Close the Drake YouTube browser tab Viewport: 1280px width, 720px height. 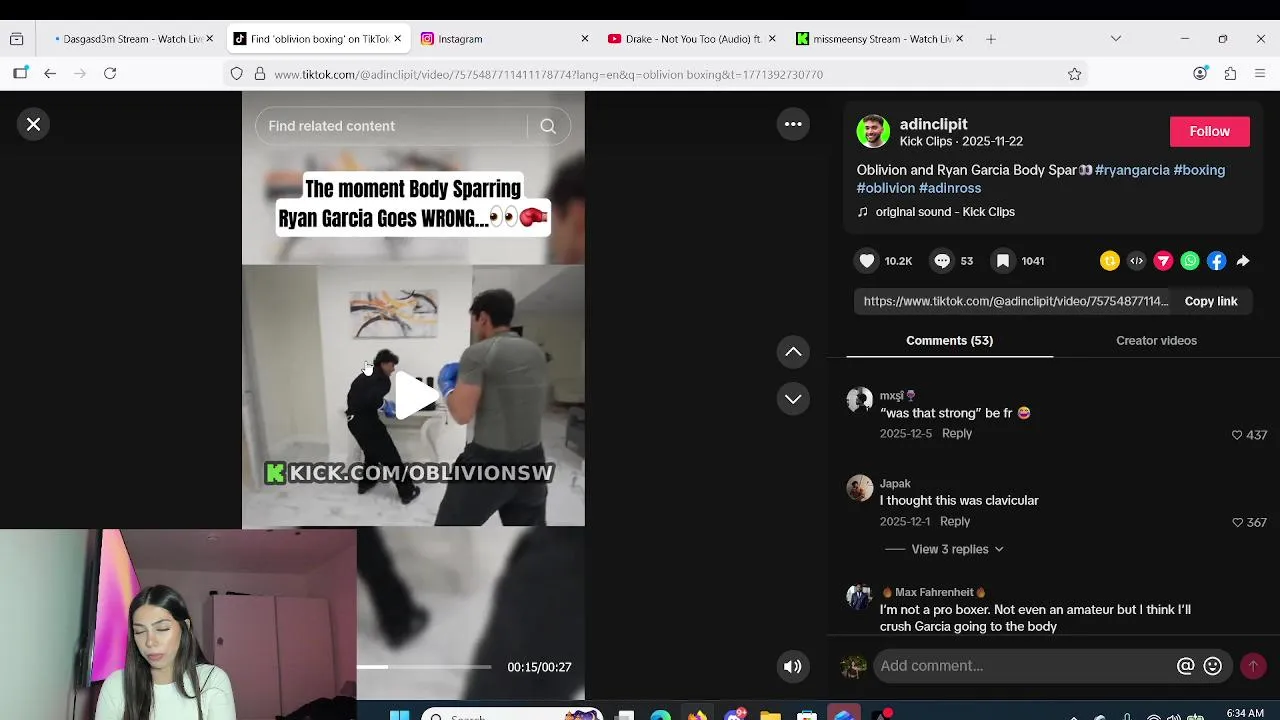pyautogui.click(x=772, y=39)
